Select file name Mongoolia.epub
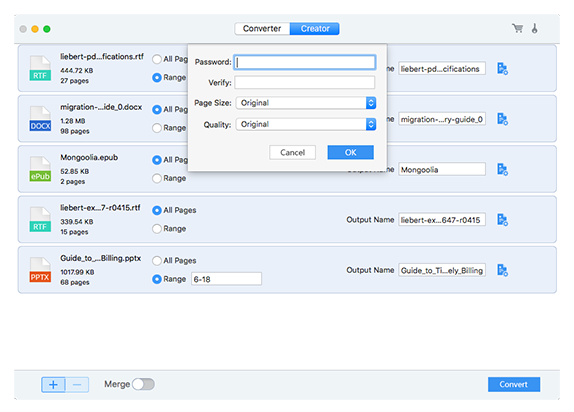Image resolution: width=574 pixels, height=412 pixels. pos(89,157)
